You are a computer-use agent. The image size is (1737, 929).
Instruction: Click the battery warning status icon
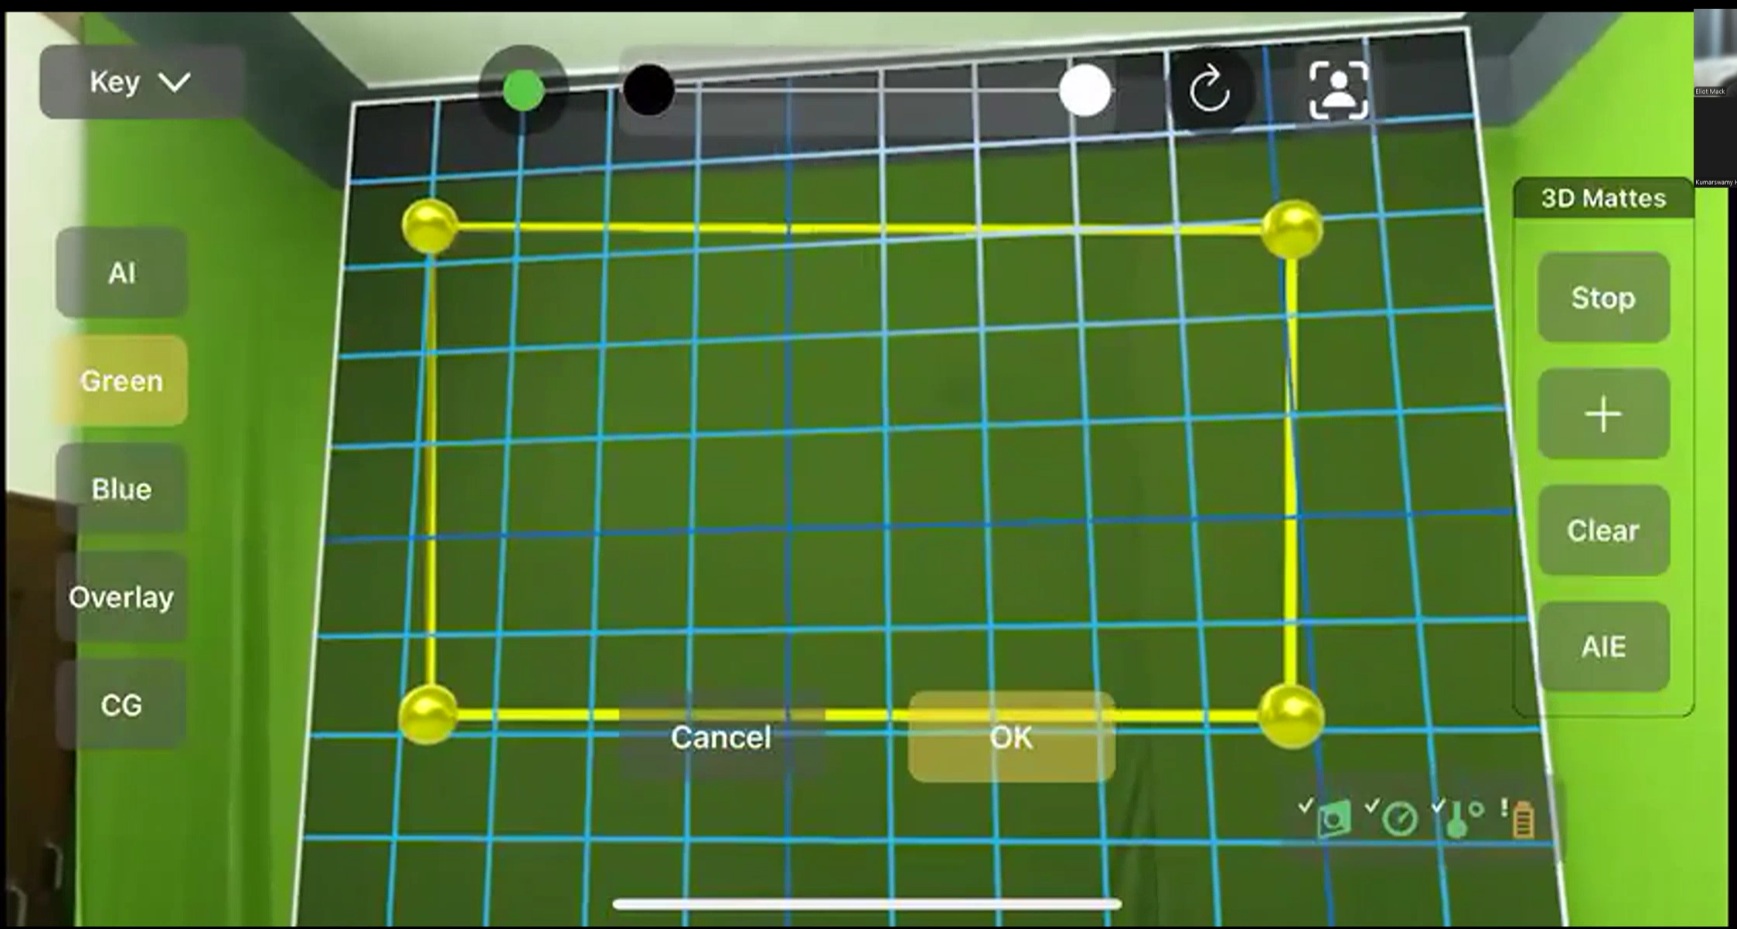(x=1523, y=819)
